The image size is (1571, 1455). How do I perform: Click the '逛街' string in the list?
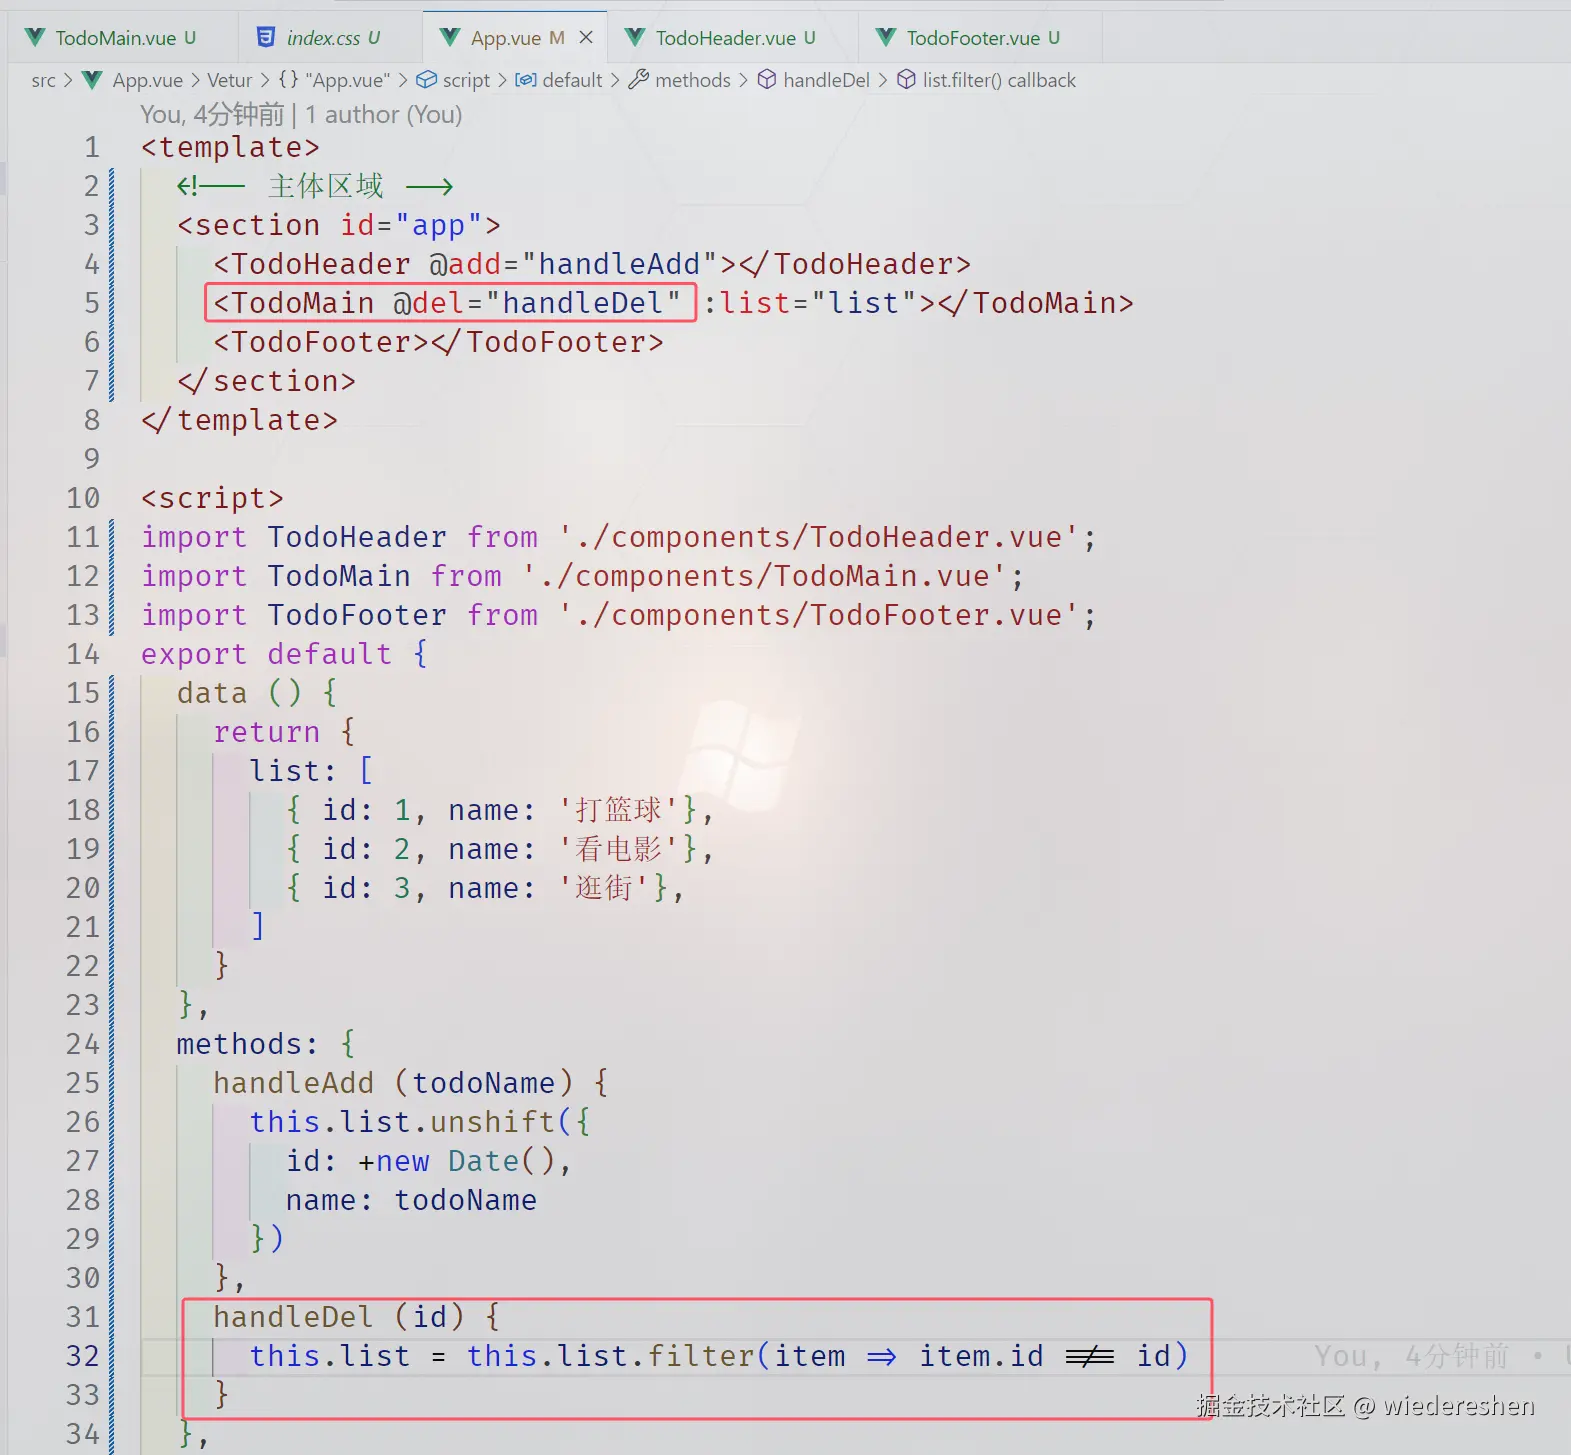pyautogui.click(x=604, y=888)
